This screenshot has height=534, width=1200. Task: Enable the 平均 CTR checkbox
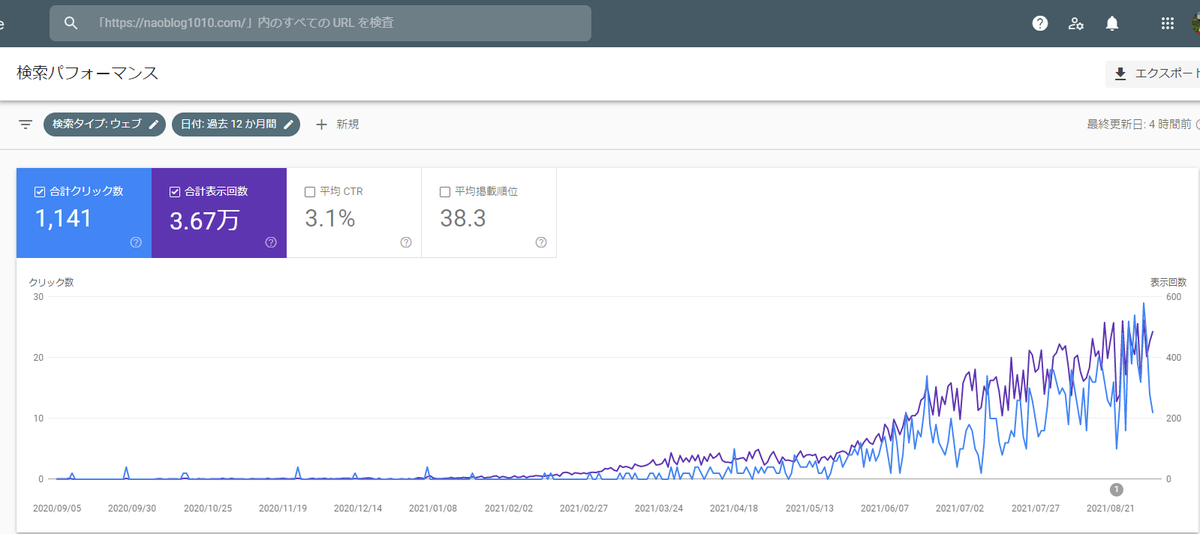pyautogui.click(x=310, y=191)
